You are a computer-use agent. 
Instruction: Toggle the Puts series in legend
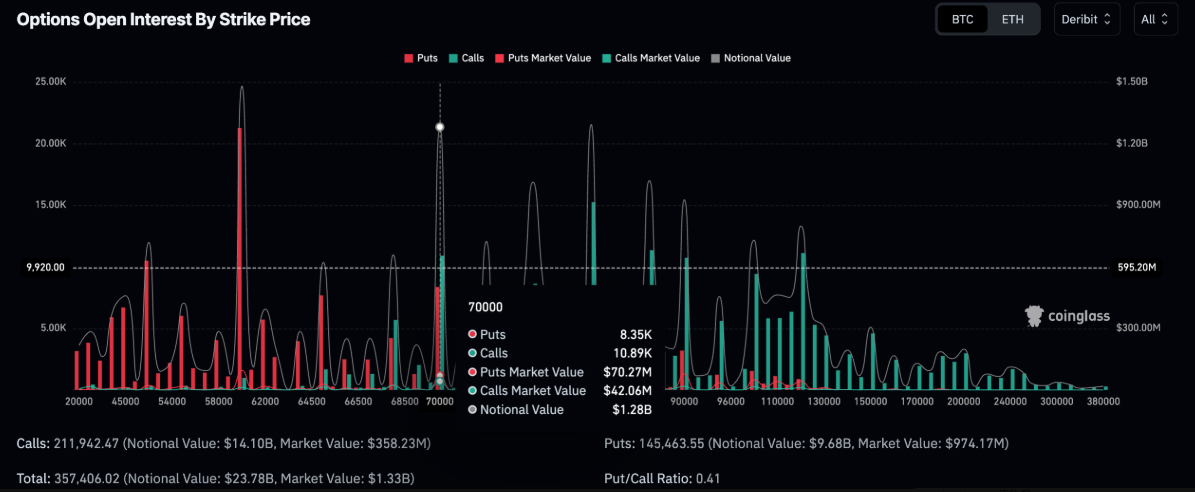[420, 58]
